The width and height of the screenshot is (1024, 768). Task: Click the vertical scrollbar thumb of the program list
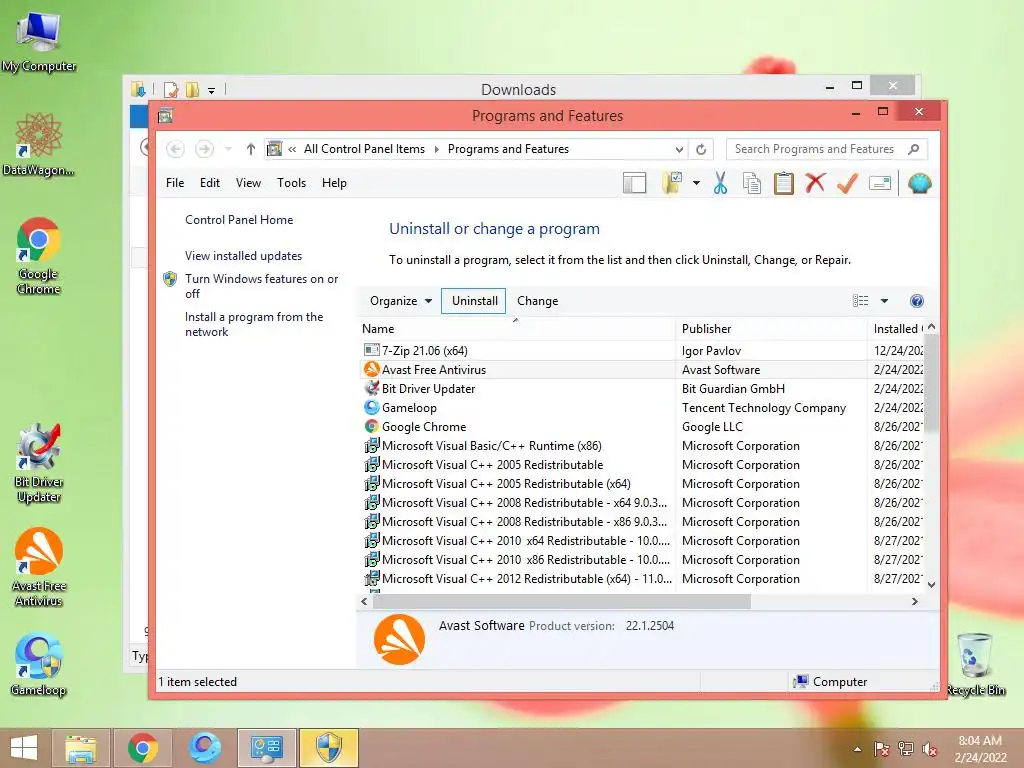(x=932, y=383)
